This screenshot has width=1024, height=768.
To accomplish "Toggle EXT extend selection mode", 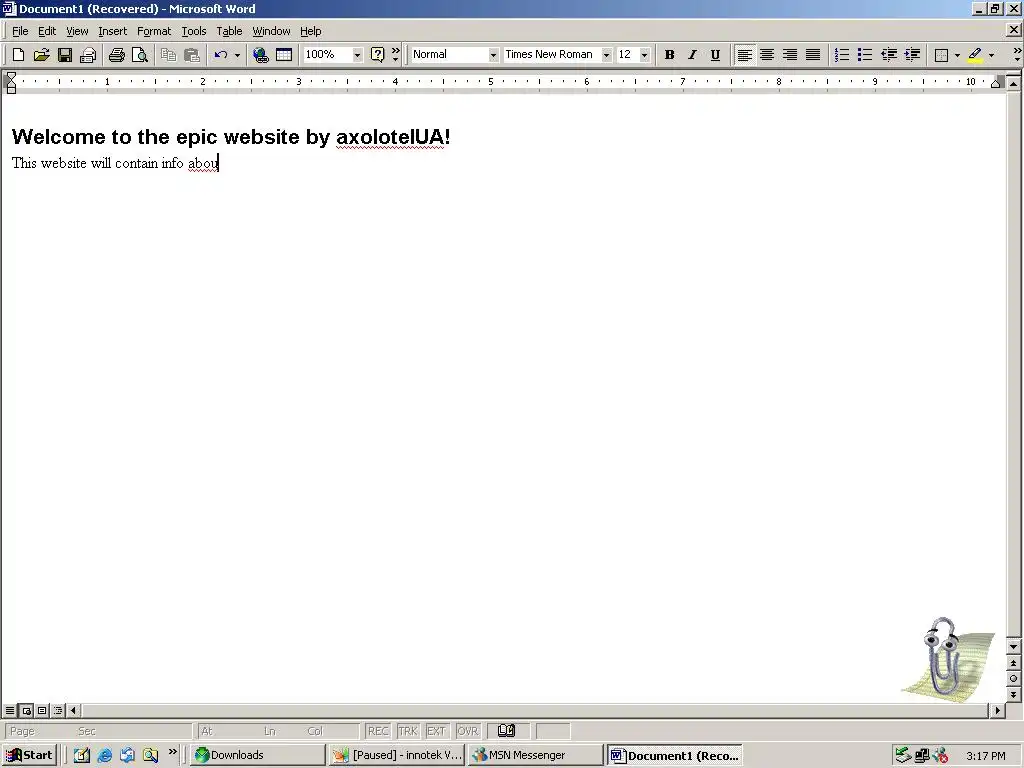I will 436,731.
